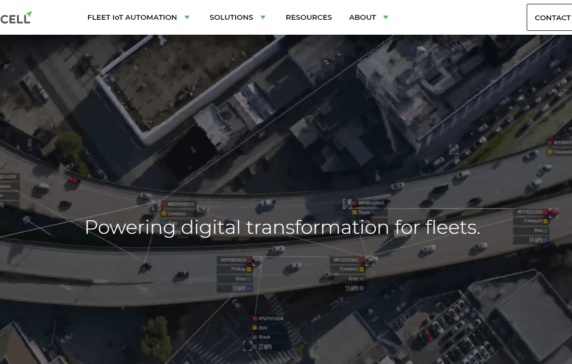Expand the Solutions dropdown arrow
Image resolution: width=572 pixels, height=364 pixels.
click(263, 17)
